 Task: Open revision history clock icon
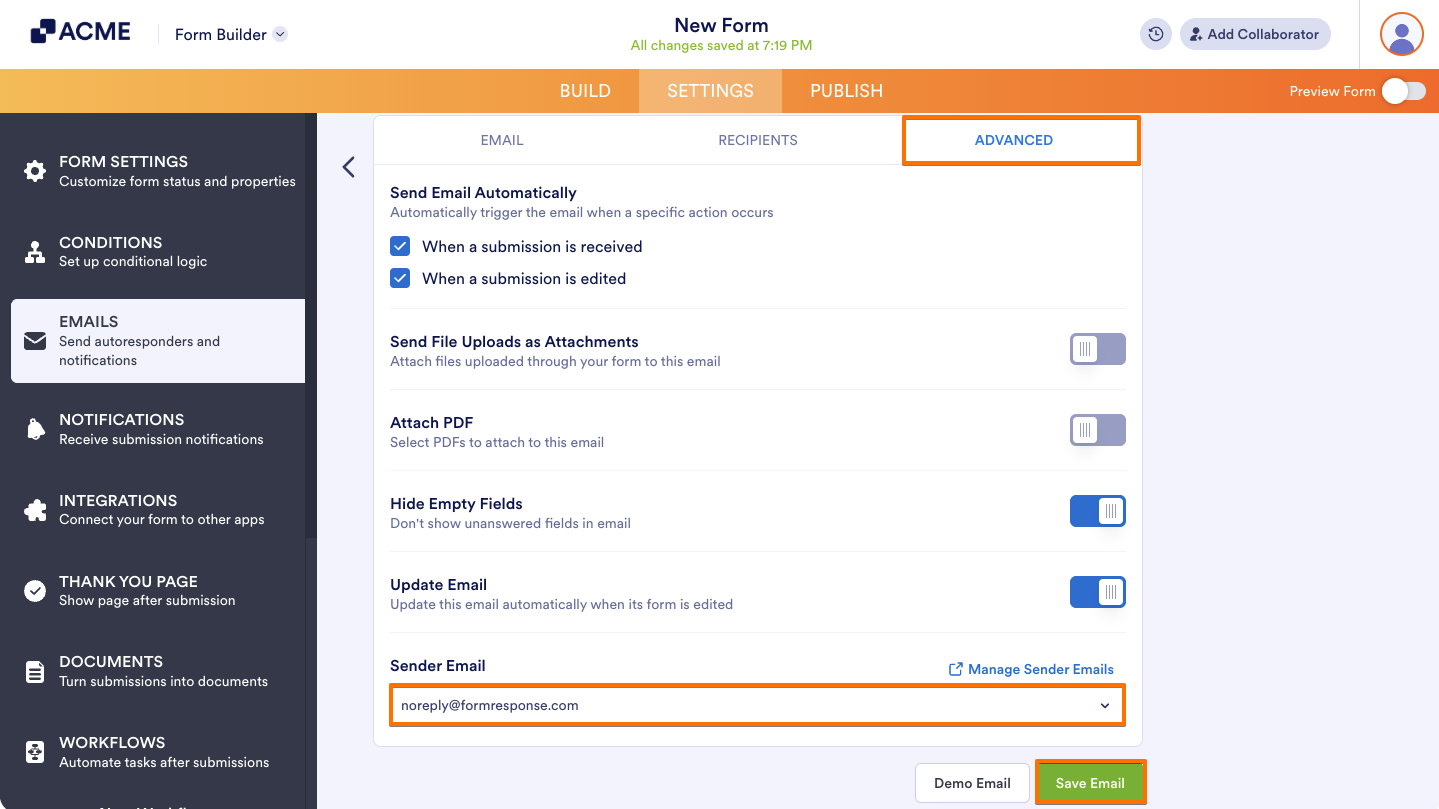click(1156, 34)
